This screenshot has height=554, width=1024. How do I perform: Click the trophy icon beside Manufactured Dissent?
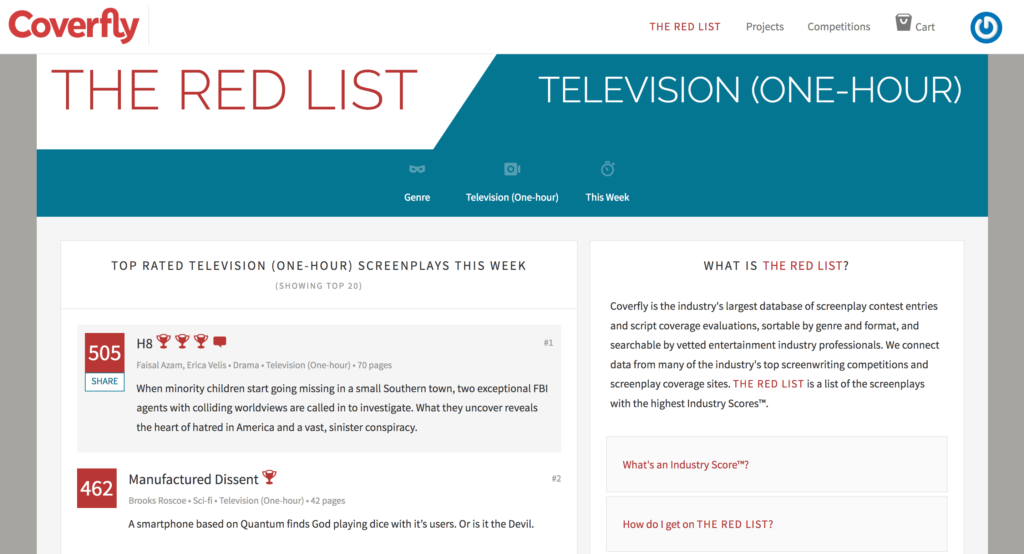269,477
